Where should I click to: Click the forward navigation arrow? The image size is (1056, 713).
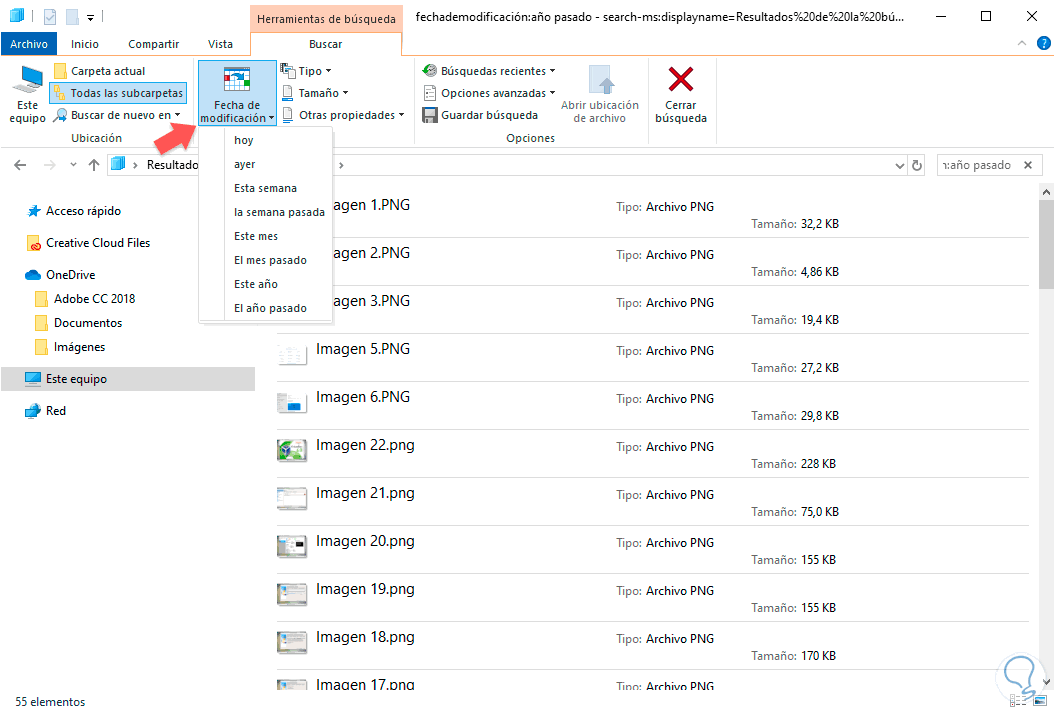tap(49, 165)
